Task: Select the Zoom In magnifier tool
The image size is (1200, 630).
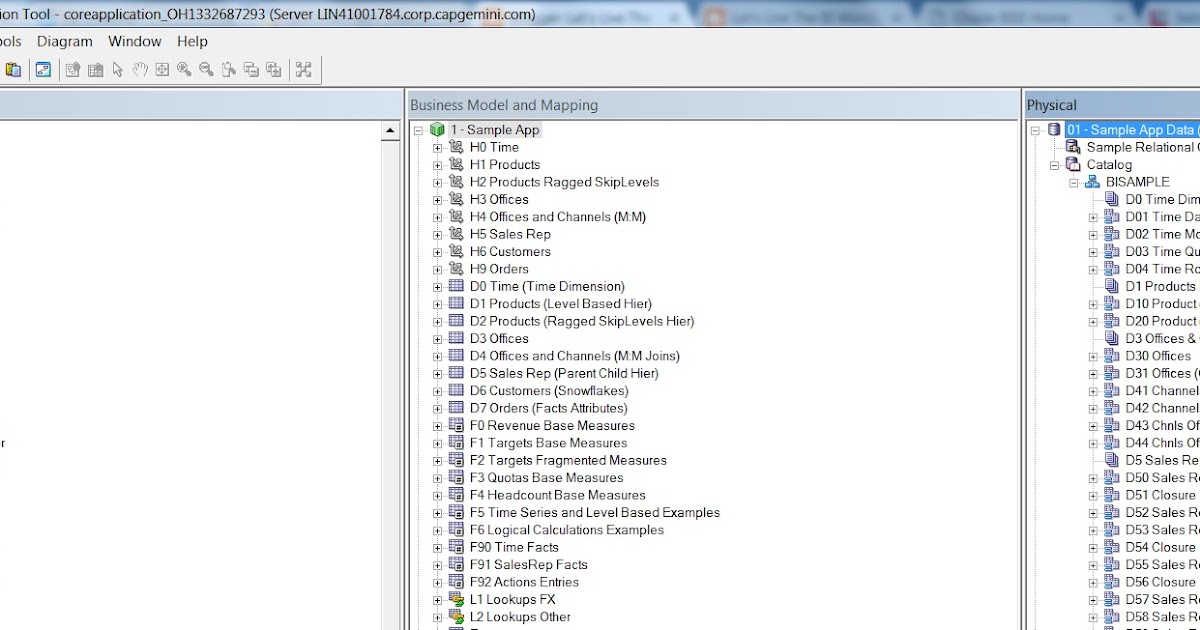Action: [184, 69]
